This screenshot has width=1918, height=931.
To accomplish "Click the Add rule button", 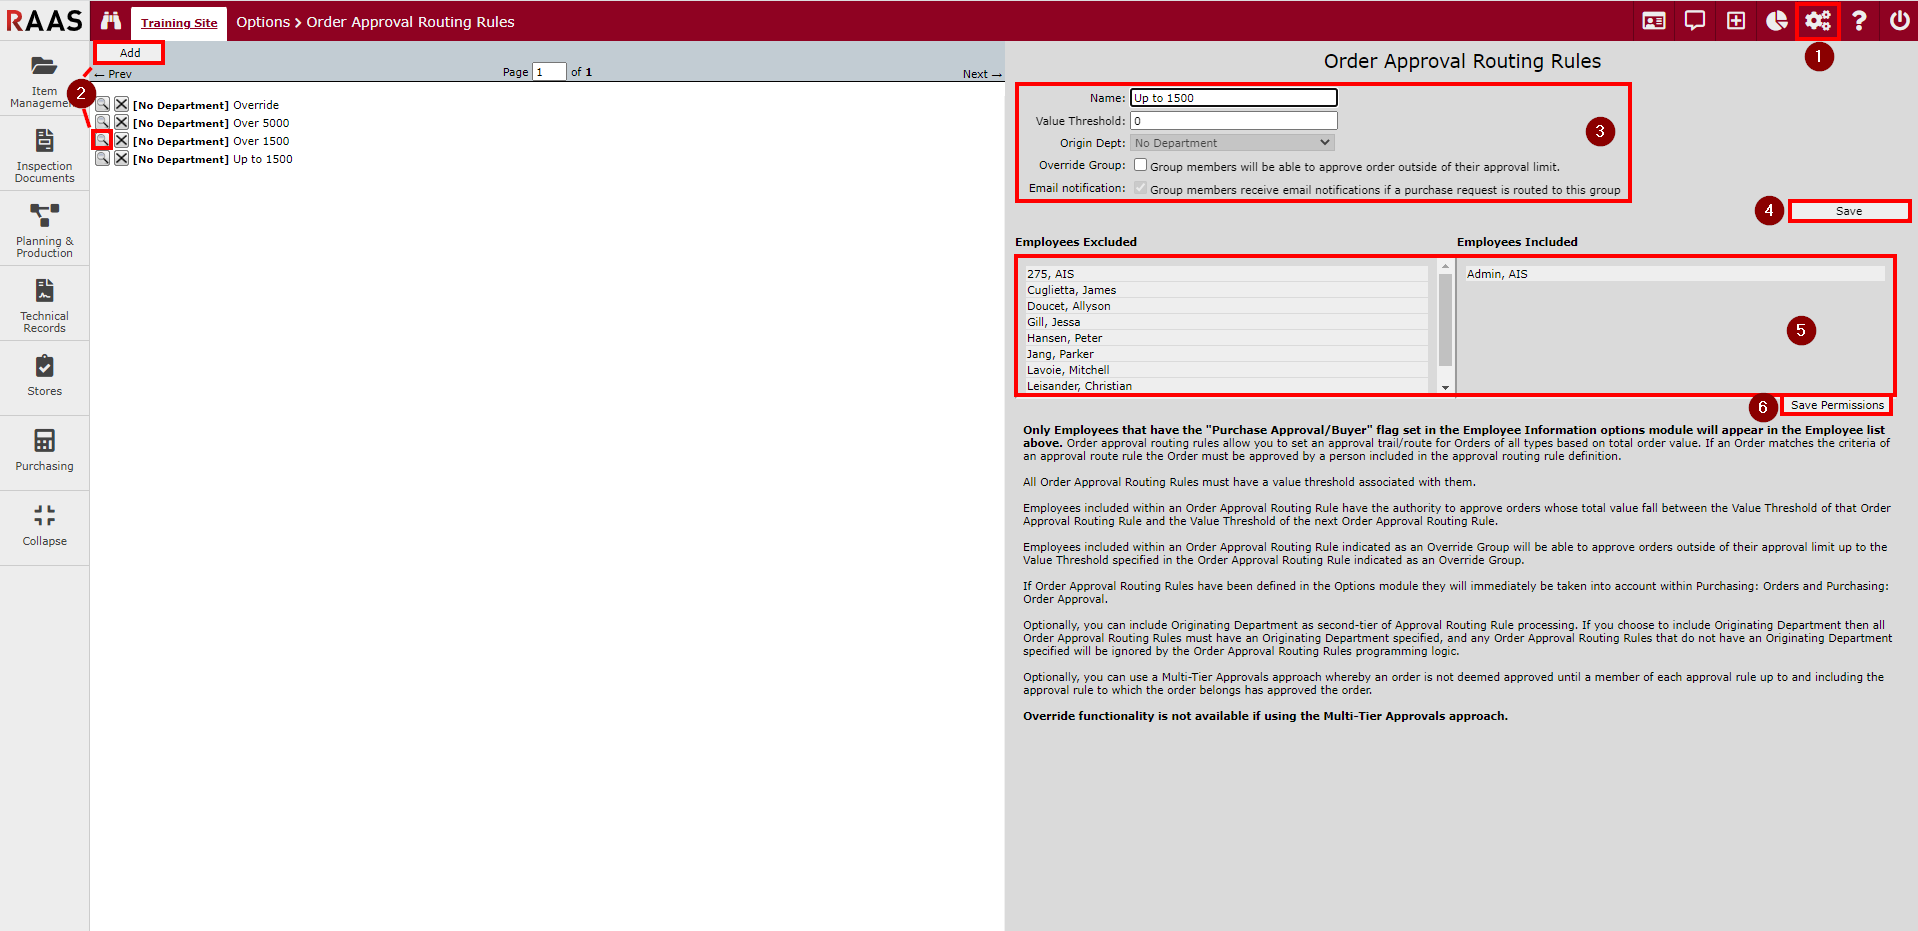I will (130, 53).
